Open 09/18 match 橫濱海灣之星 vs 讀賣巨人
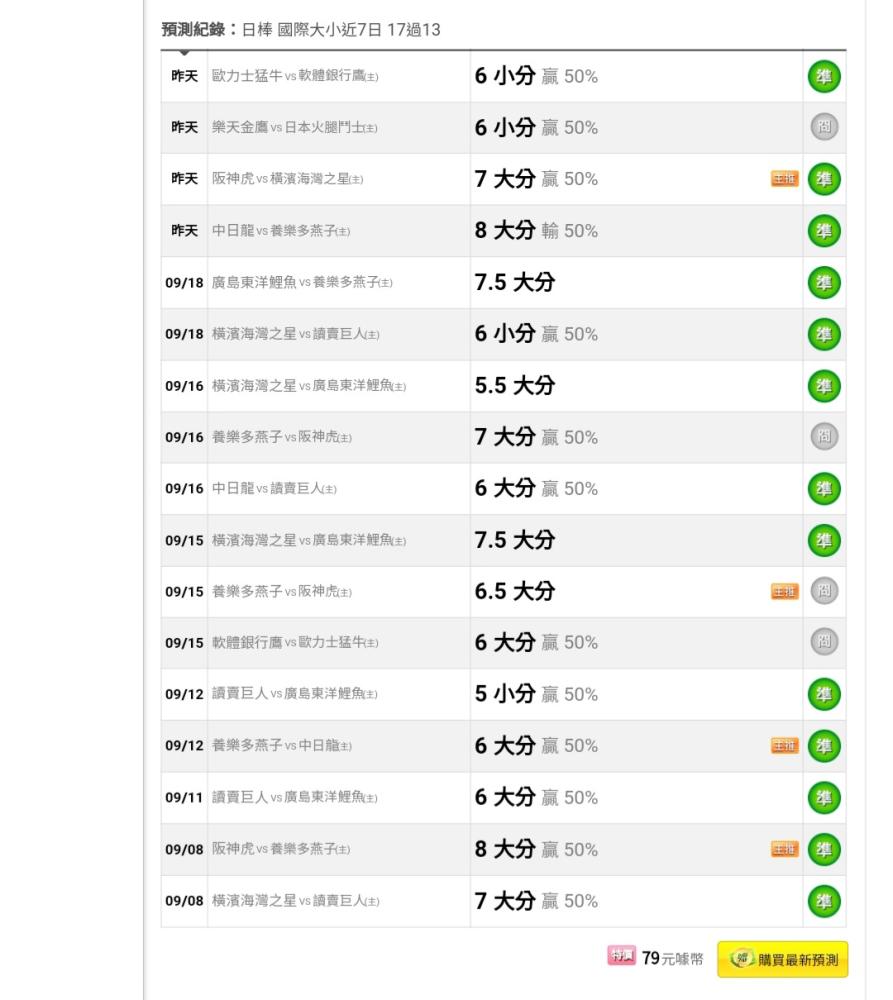 click(x=295, y=334)
